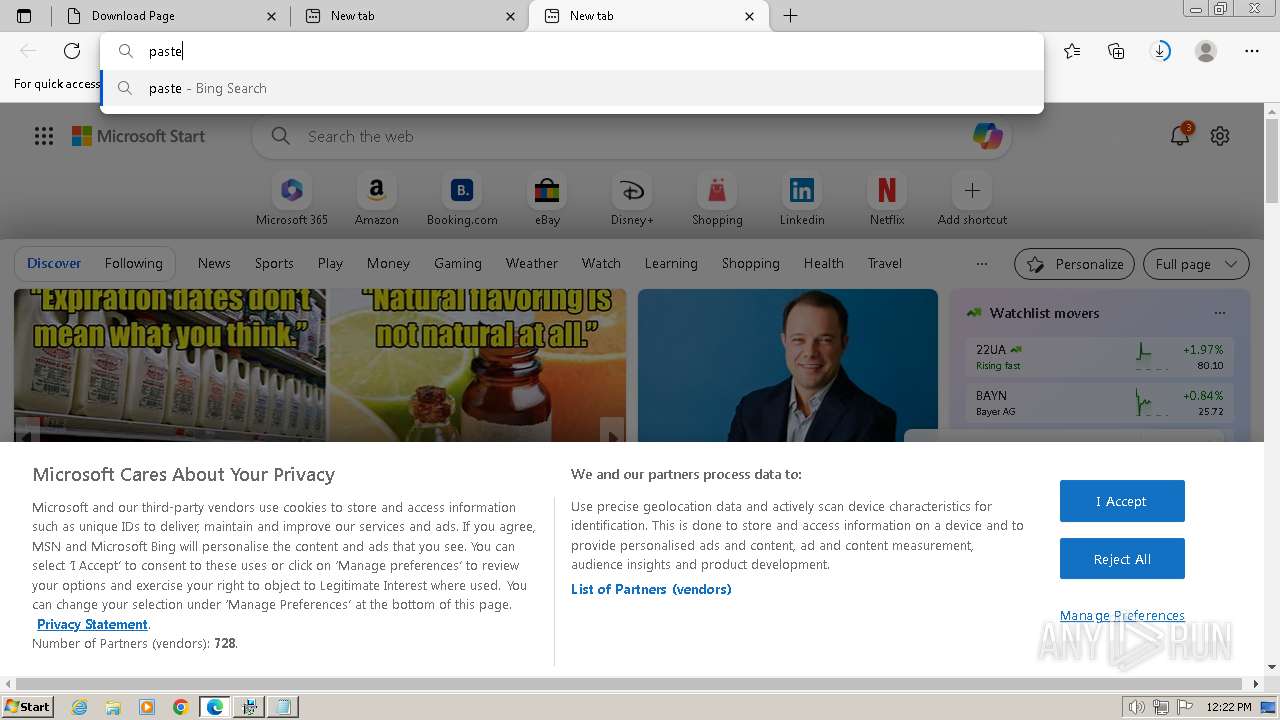Screen dimensions: 1280x720
Task: Open the tab actions menu icon
Action: click(24, 16)
